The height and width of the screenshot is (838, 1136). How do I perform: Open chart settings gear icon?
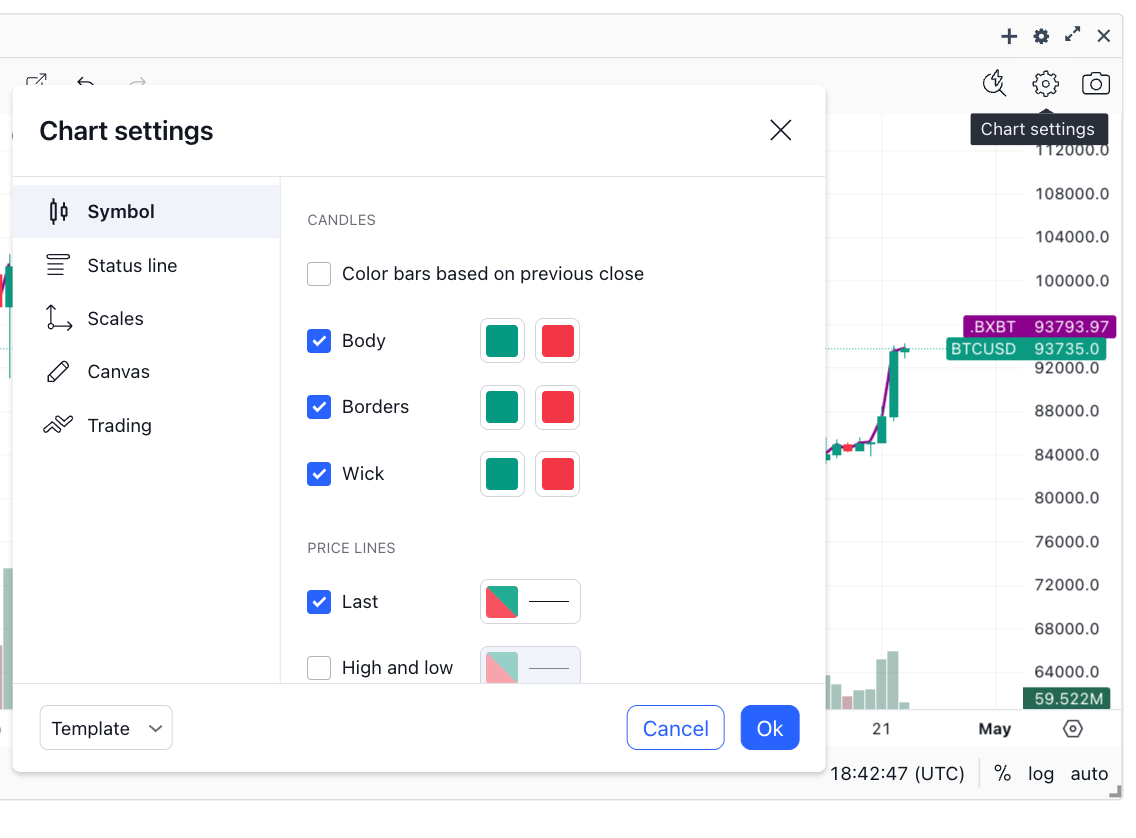(x=1045, y=84)
